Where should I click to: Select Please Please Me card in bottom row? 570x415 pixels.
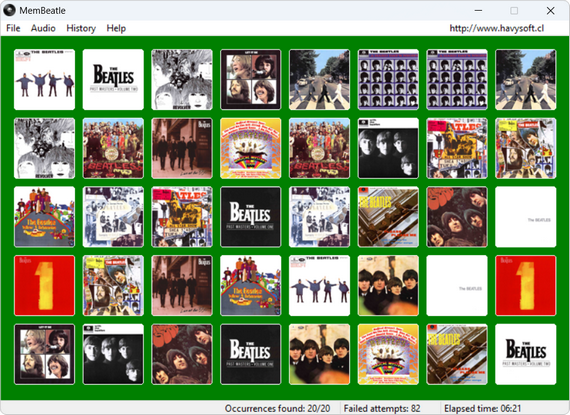[457, 354]
